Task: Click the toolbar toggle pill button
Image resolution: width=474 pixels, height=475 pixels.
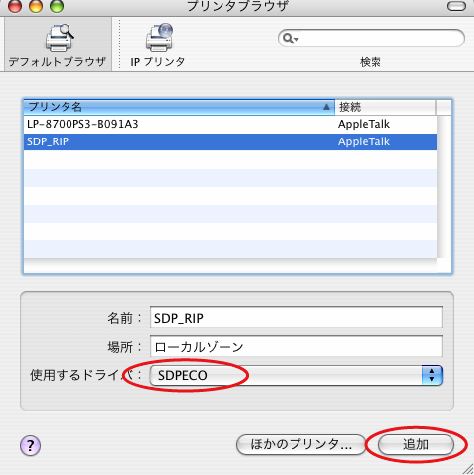Action: pyautogui.click(x=456, y=6)
